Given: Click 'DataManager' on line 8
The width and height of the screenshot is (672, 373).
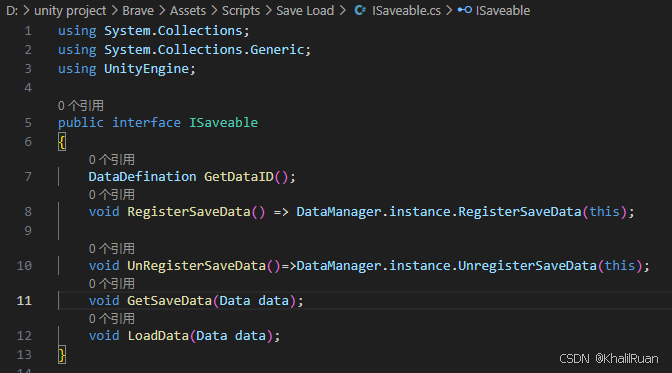Looking at the screenshot, I should 339,212.
